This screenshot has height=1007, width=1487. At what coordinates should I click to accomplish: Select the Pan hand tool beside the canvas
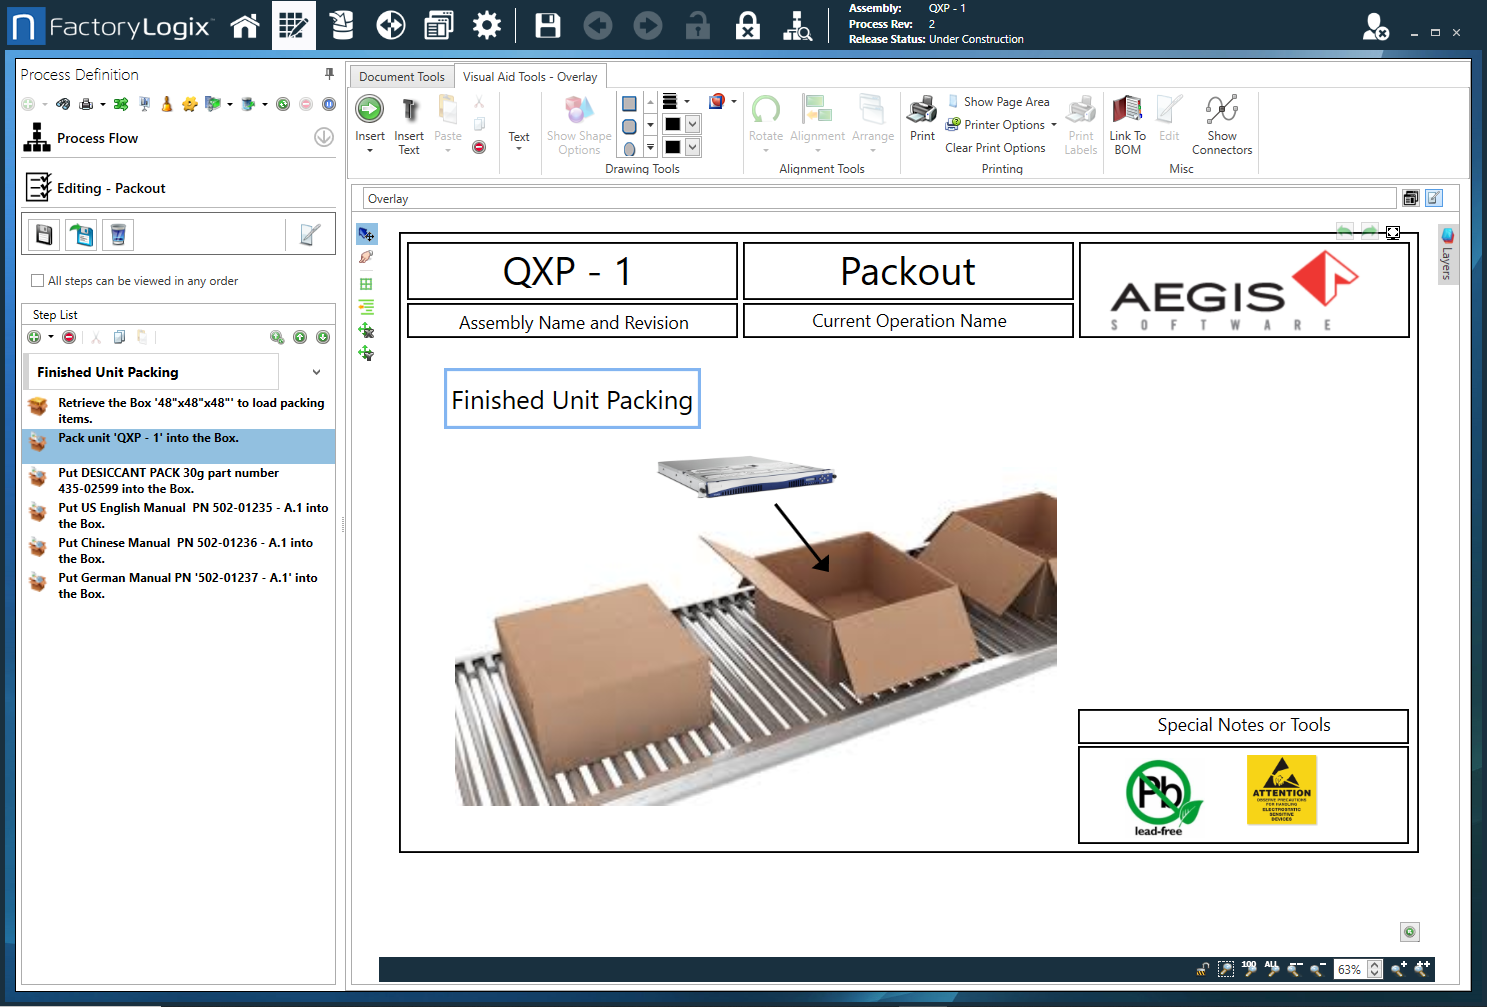click(367, 257)
